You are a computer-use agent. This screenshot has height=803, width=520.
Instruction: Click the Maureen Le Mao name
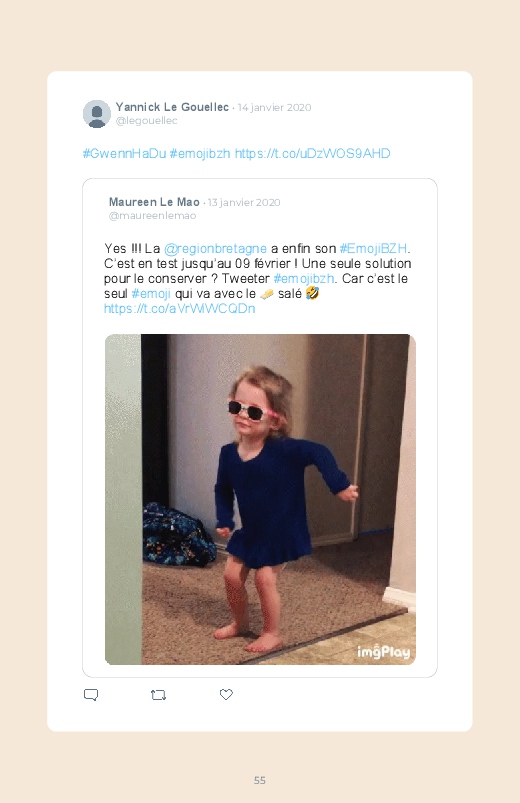154,202
